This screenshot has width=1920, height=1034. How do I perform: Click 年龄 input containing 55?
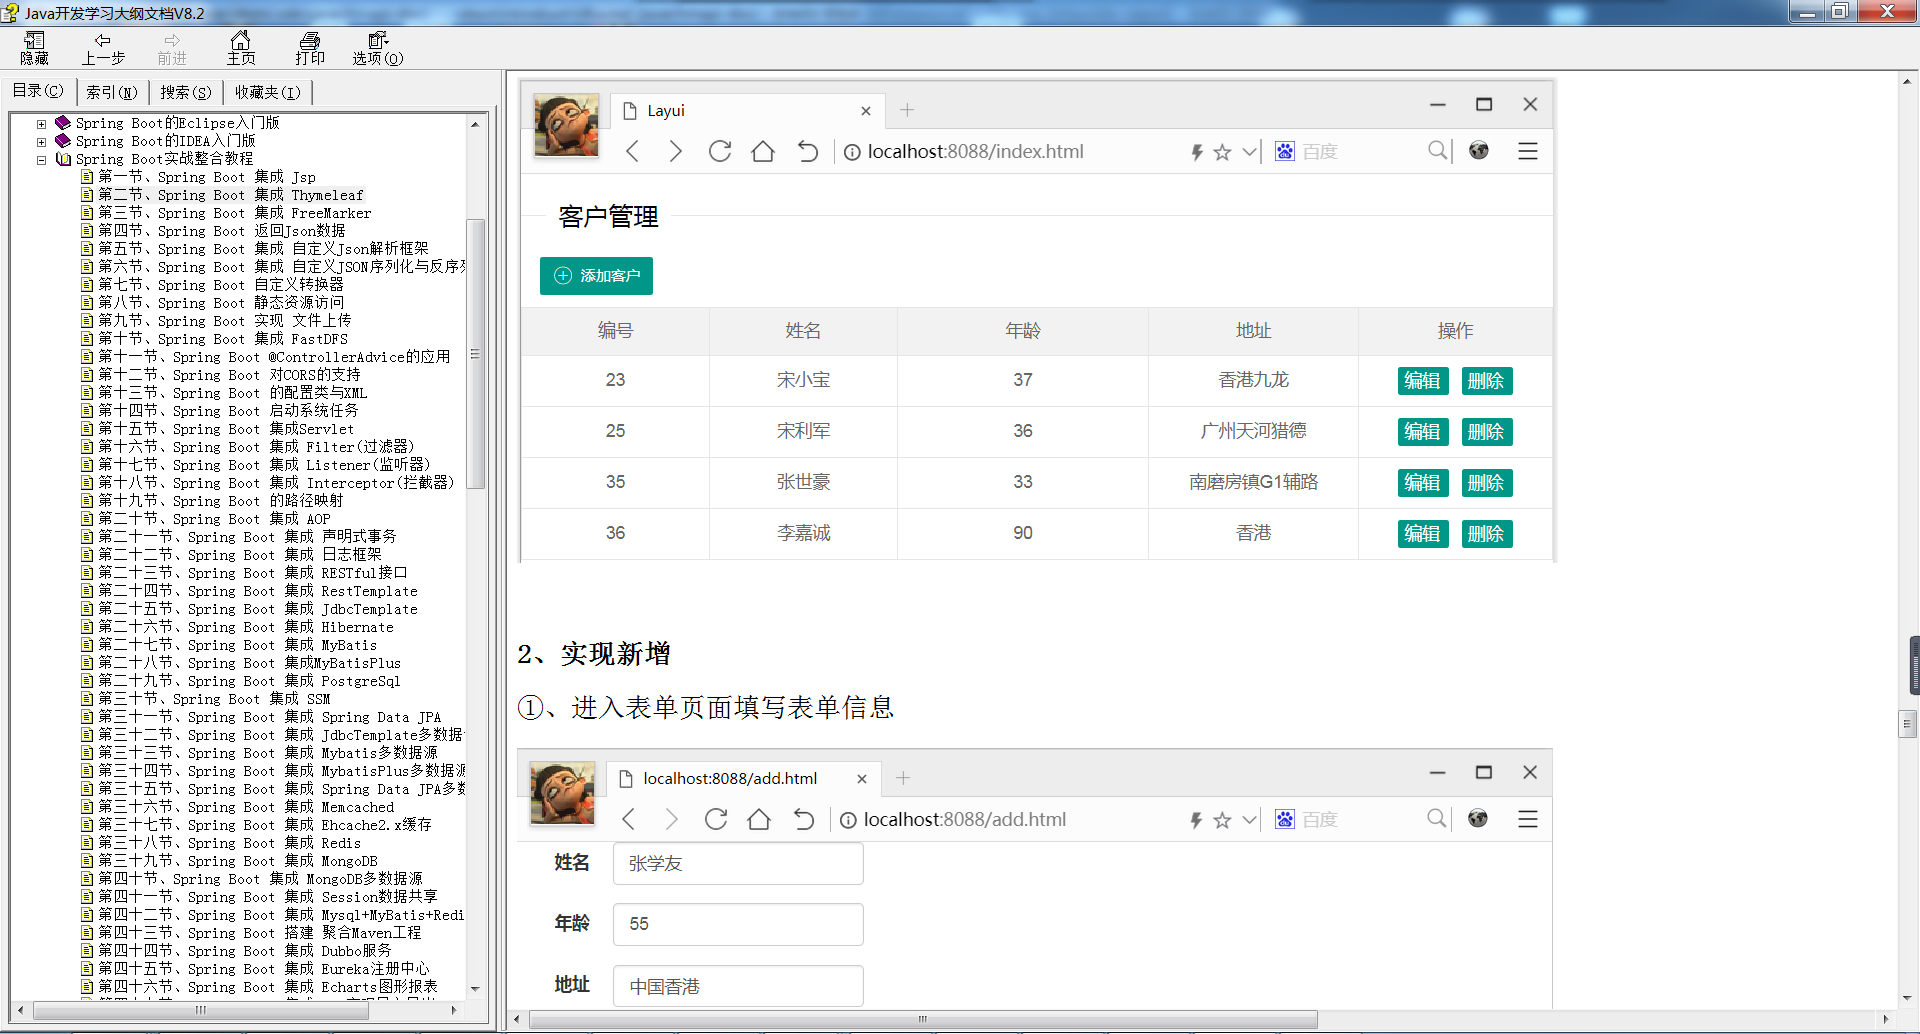coord(738,925)
